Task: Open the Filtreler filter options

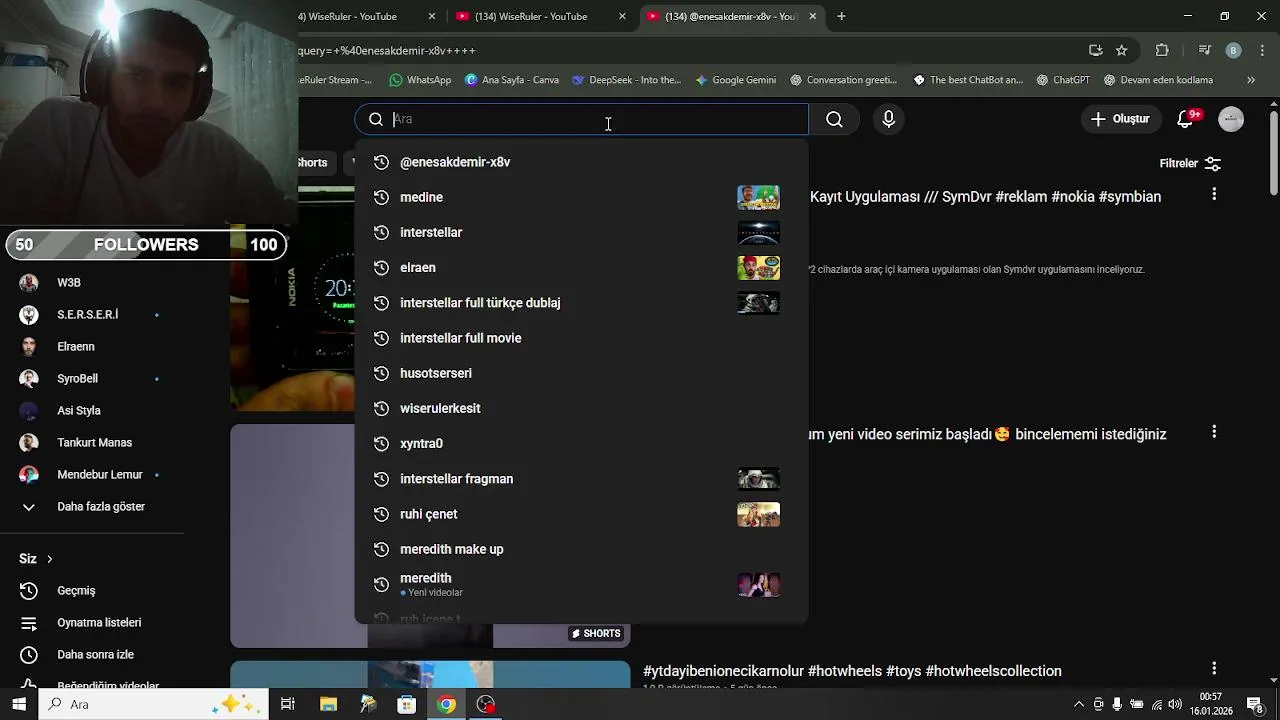Action: pyautogui.click(x=1190, y=163)
